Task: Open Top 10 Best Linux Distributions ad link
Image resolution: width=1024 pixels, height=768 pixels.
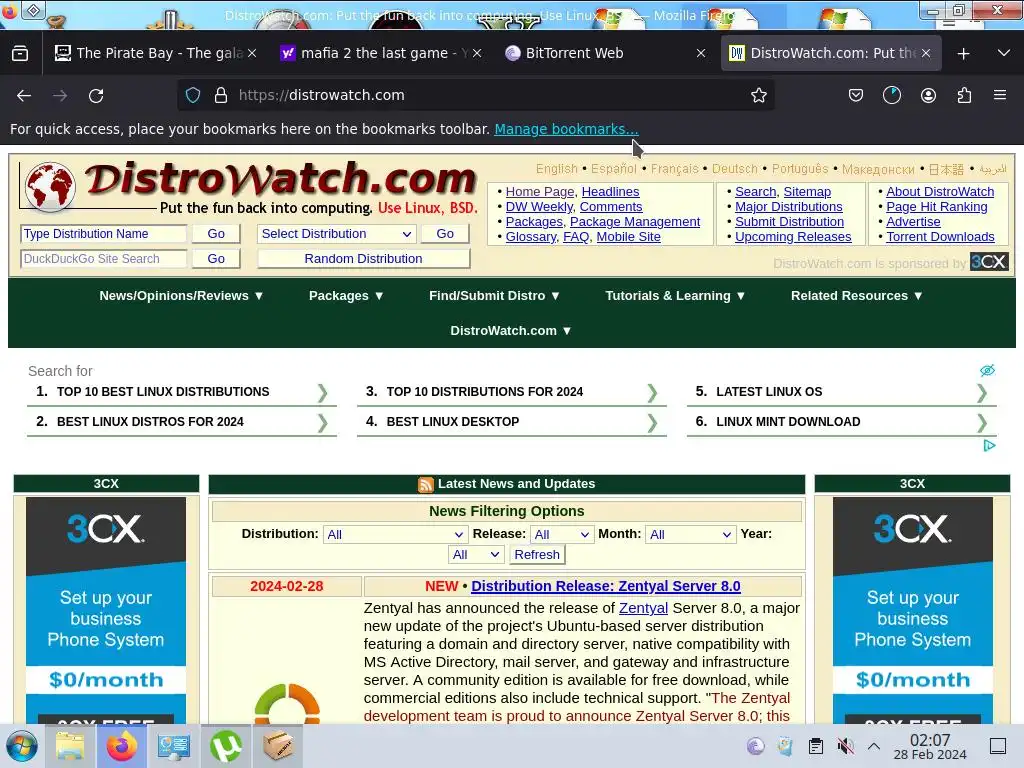Action: tap(182, 392)
